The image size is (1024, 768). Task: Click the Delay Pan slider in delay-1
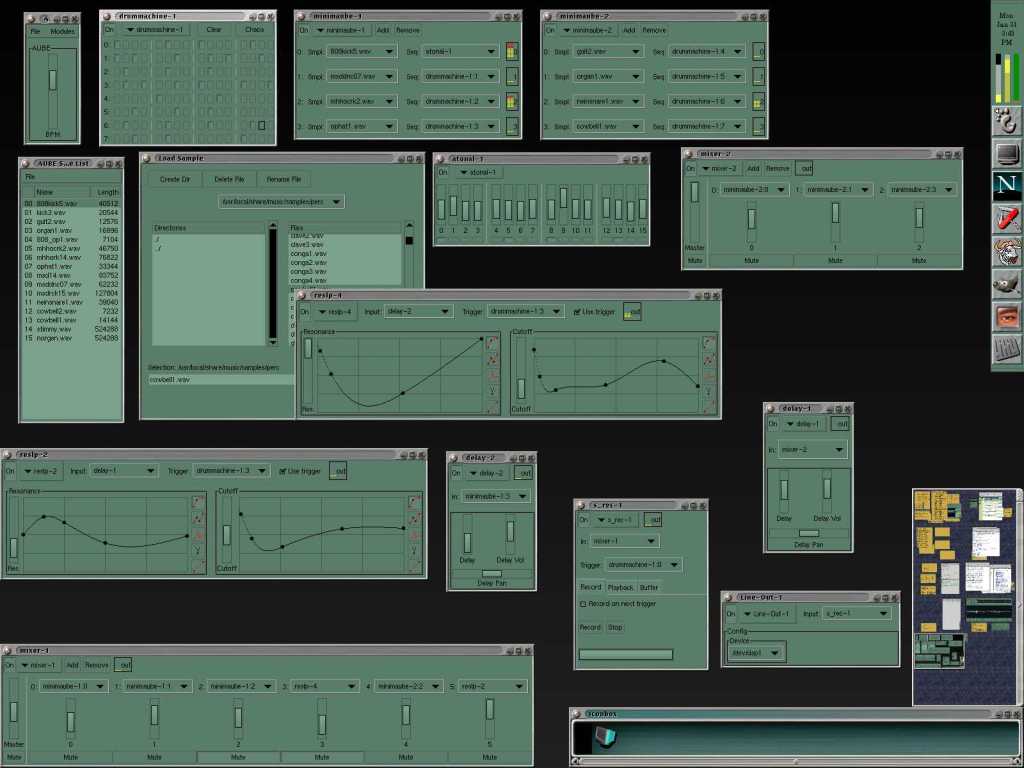pyautogui.click(x=808, y=534)
